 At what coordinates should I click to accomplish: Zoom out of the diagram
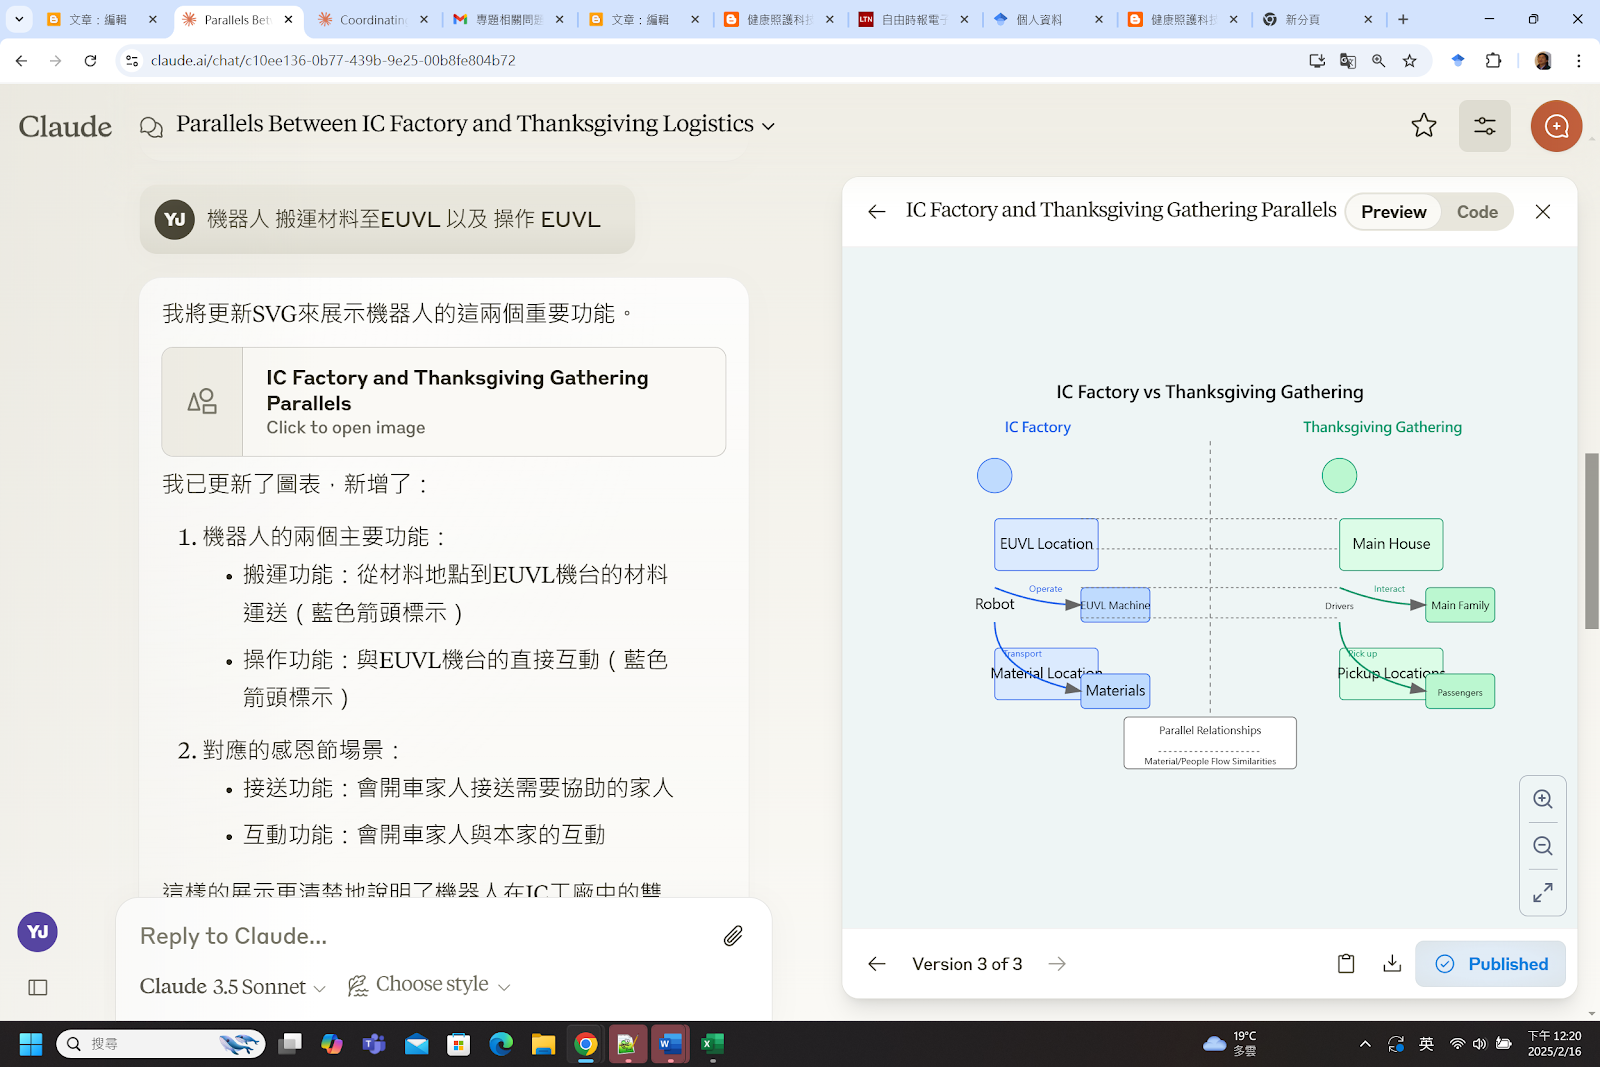(x=1543, y=846)
